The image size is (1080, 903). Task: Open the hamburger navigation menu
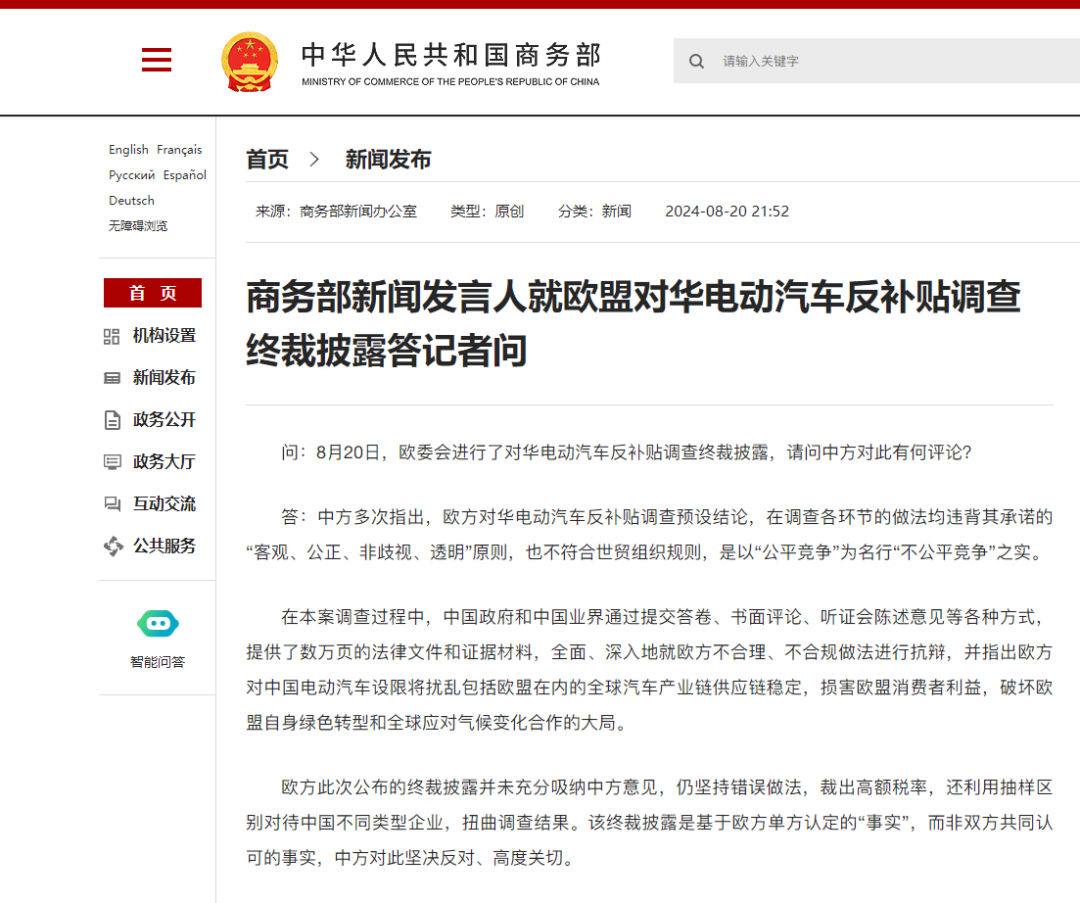pos(156,60)
